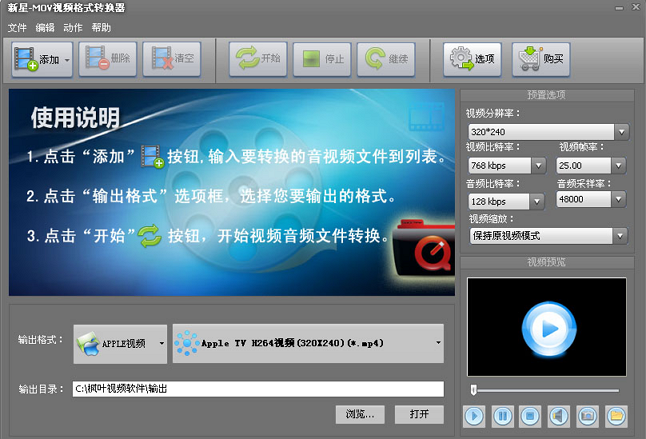Screen dimensions: 646x439
Task: Click the 输出格式： label
Action: 40,340
